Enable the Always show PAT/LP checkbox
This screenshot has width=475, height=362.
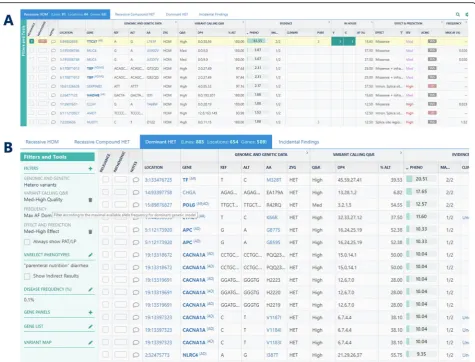click(27, 242)
